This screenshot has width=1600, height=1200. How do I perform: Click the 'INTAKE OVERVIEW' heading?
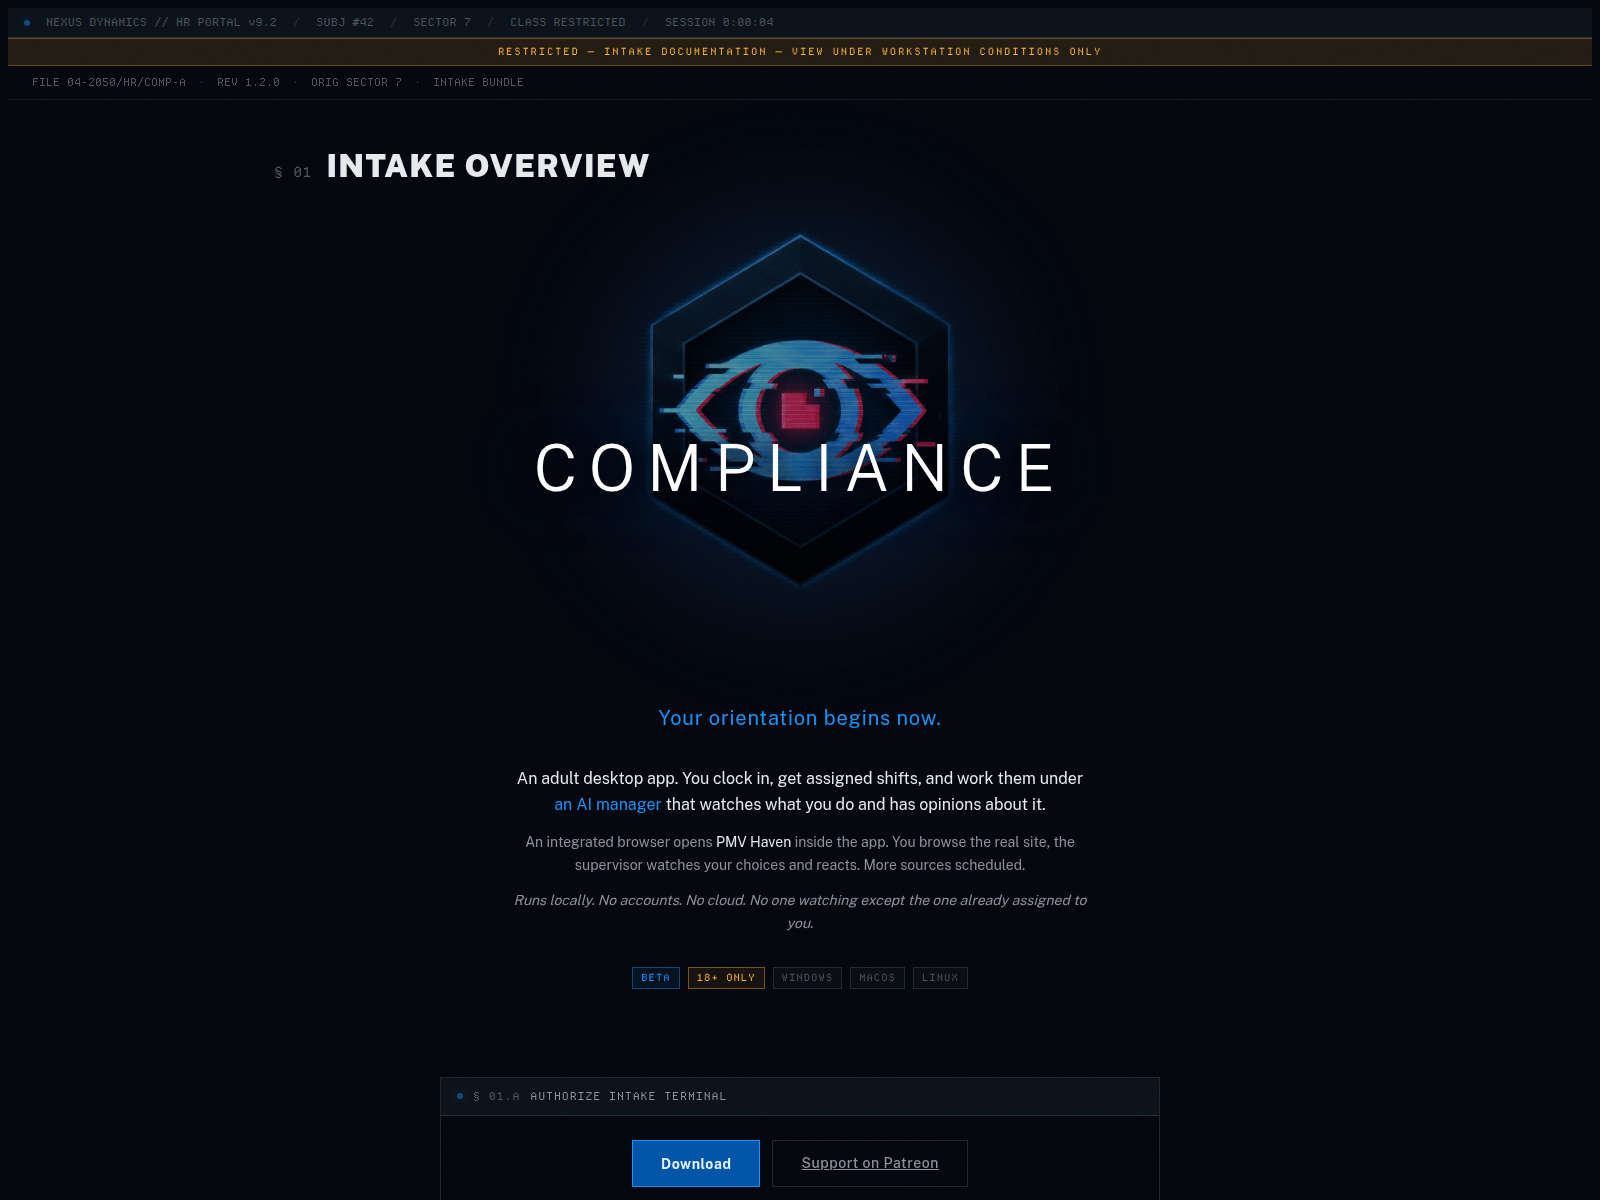pos(488,166)
